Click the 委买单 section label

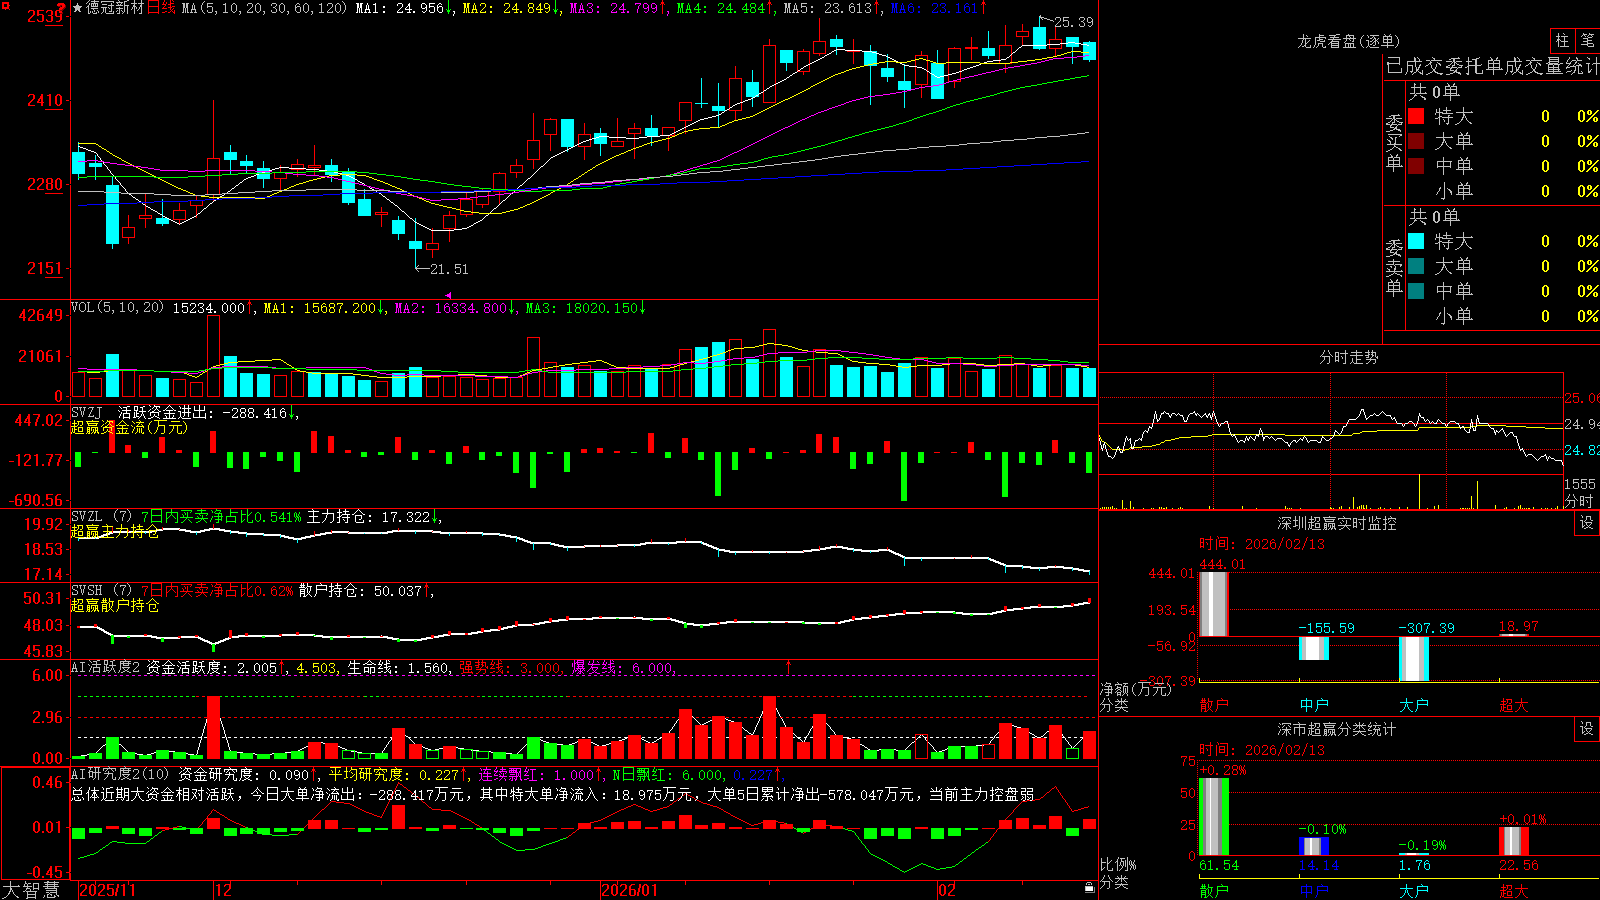point(1394,142)
